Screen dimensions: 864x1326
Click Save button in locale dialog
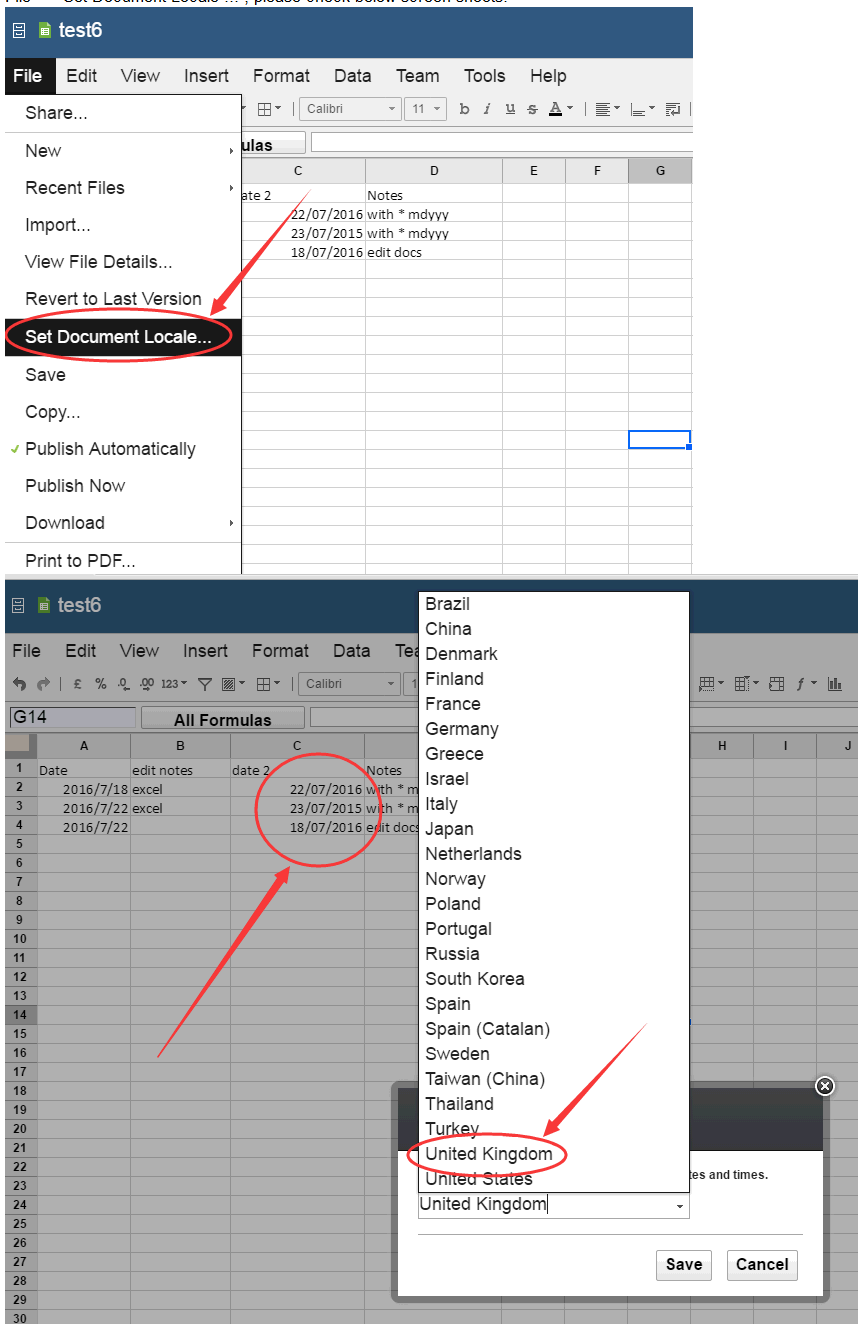pyautogui.click(x=684, y=1264)
